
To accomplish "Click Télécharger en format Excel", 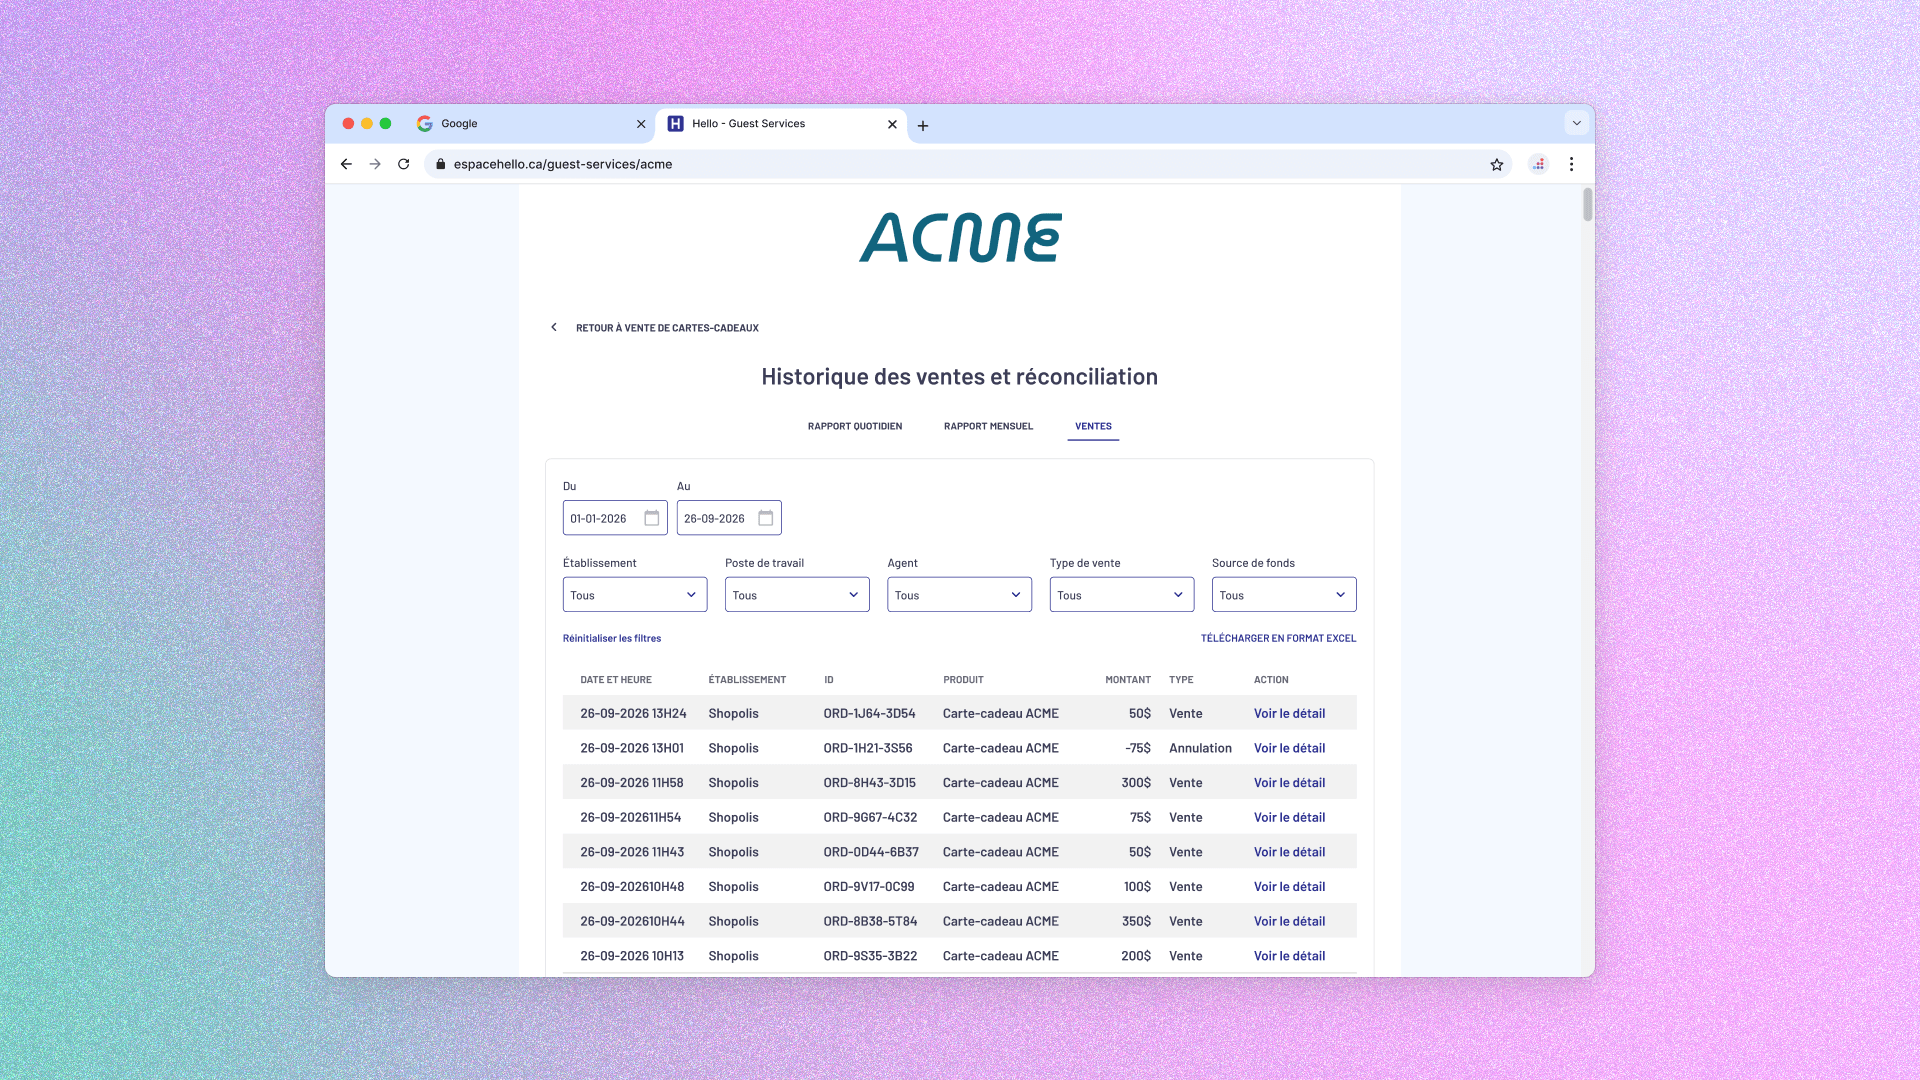I will [1278, 638].
